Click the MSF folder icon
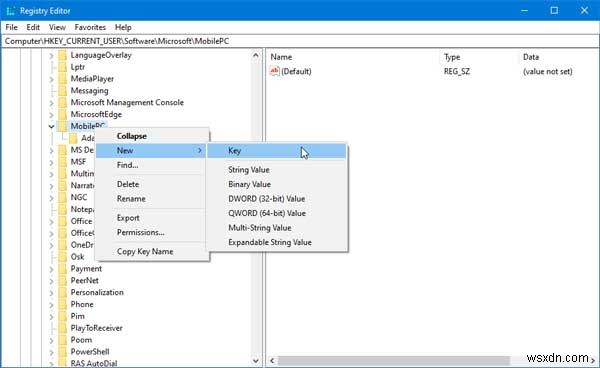Image resolution: width=600 pixels, height=368 pixels. (x=62, y=162)
